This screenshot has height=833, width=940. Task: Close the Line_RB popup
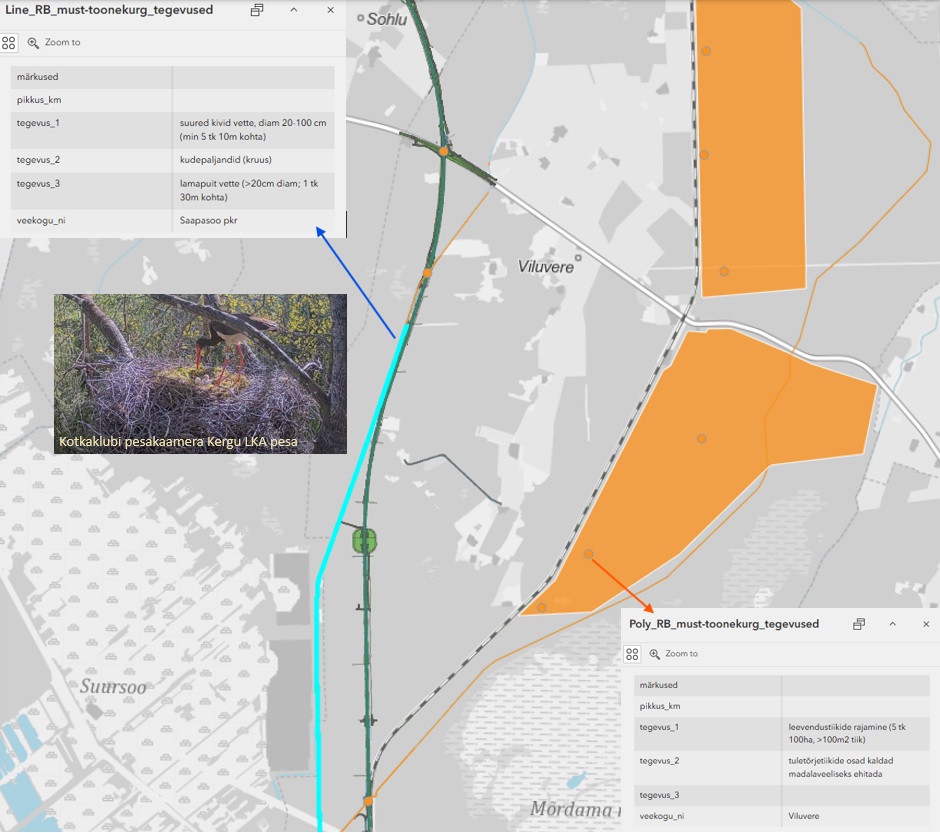click(x=331, y=10)
